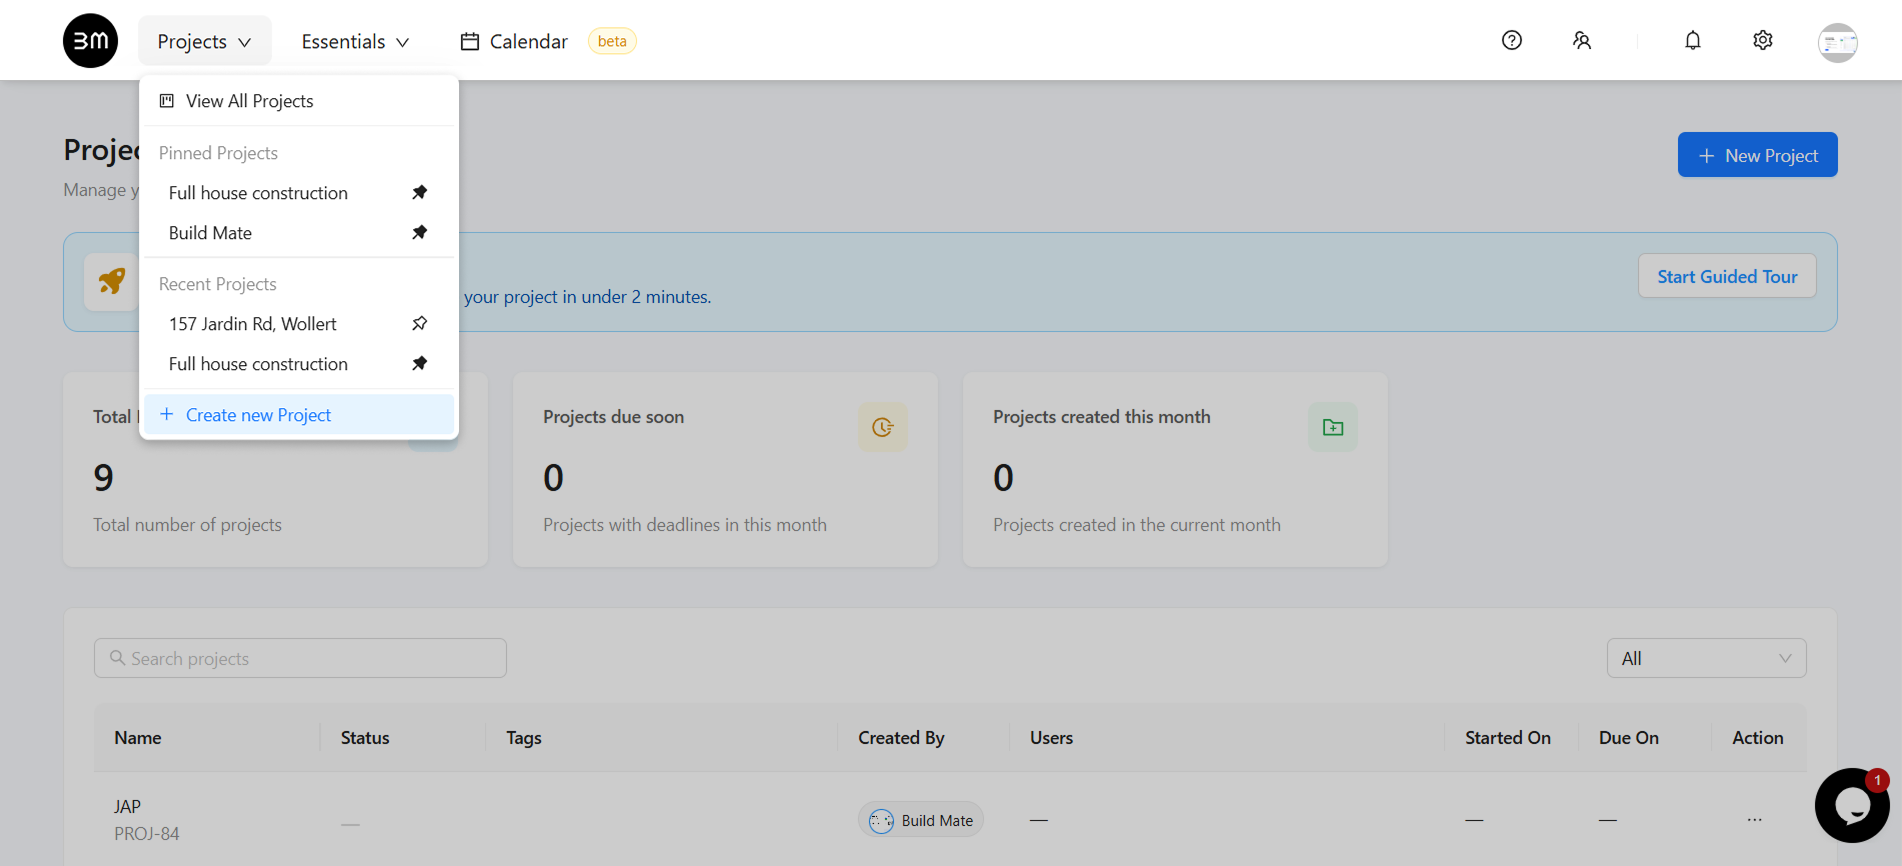This screenshot has height=866, width=1902.
Task: Collapse the Projects dropdown menu
Action: point(204,41)
